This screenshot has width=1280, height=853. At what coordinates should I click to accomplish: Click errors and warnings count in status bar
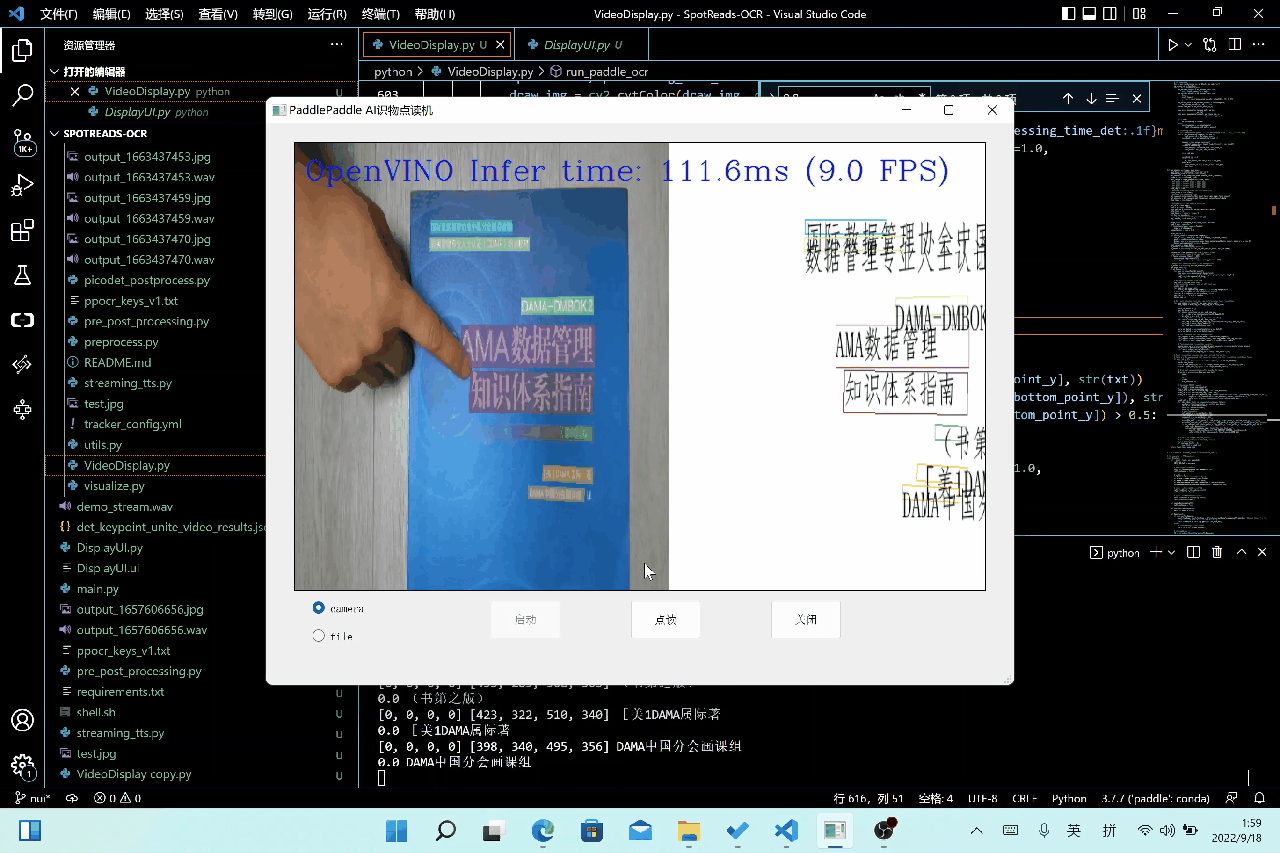pos(117,798)
